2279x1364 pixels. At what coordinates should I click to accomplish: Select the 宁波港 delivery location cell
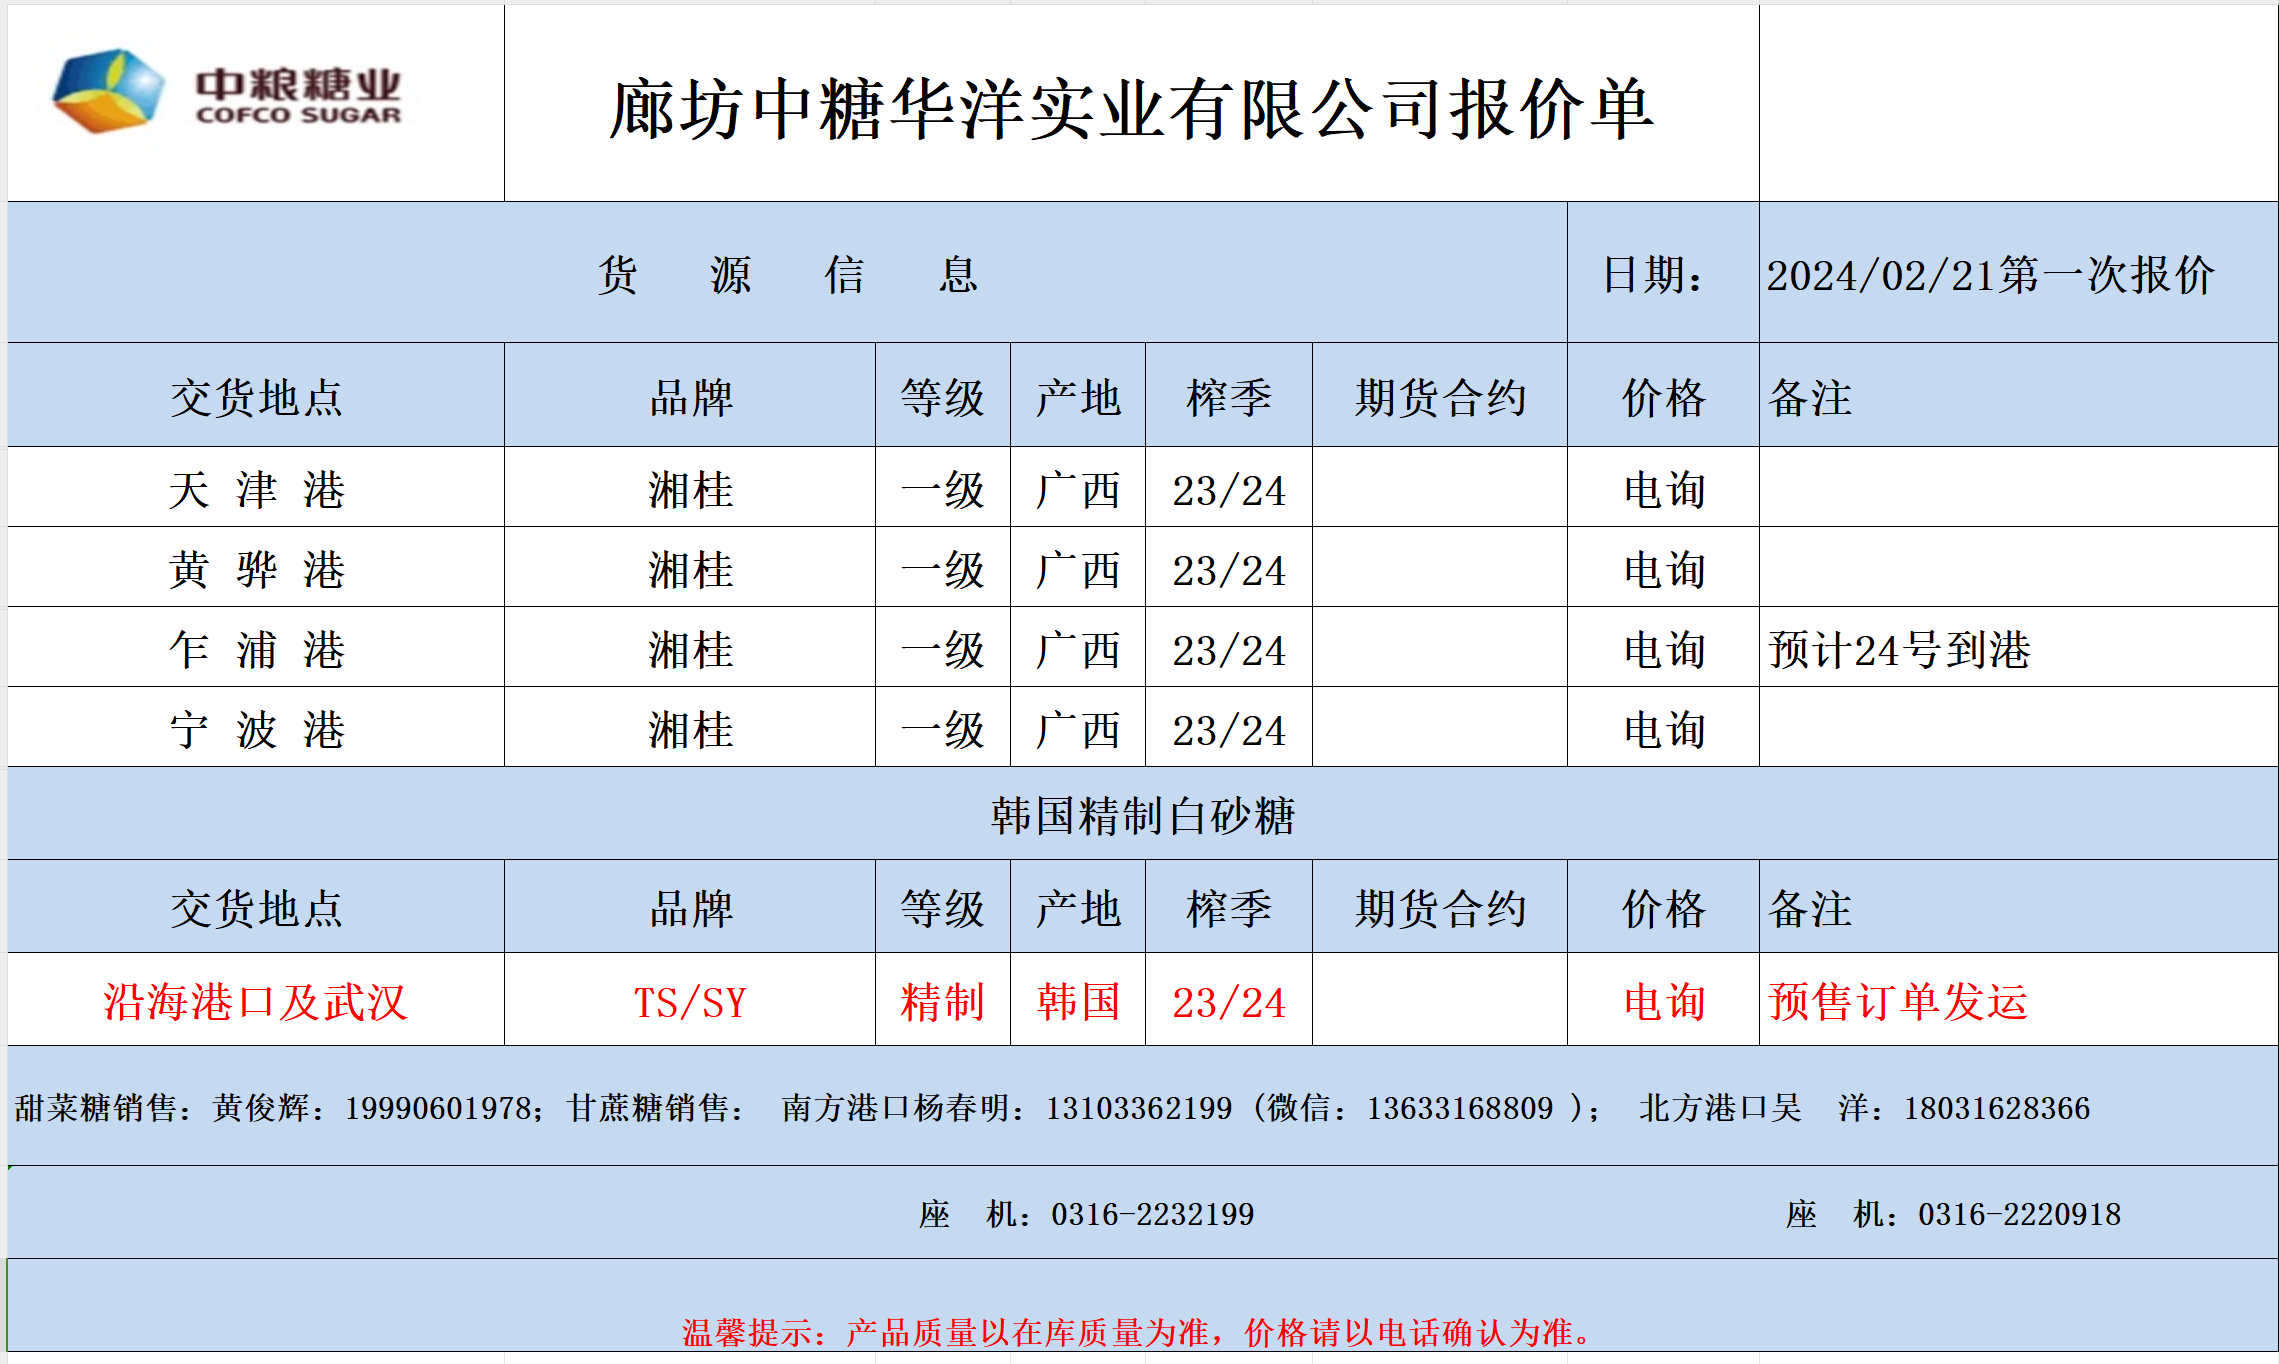pyautogui.click(x=256, y=730)
